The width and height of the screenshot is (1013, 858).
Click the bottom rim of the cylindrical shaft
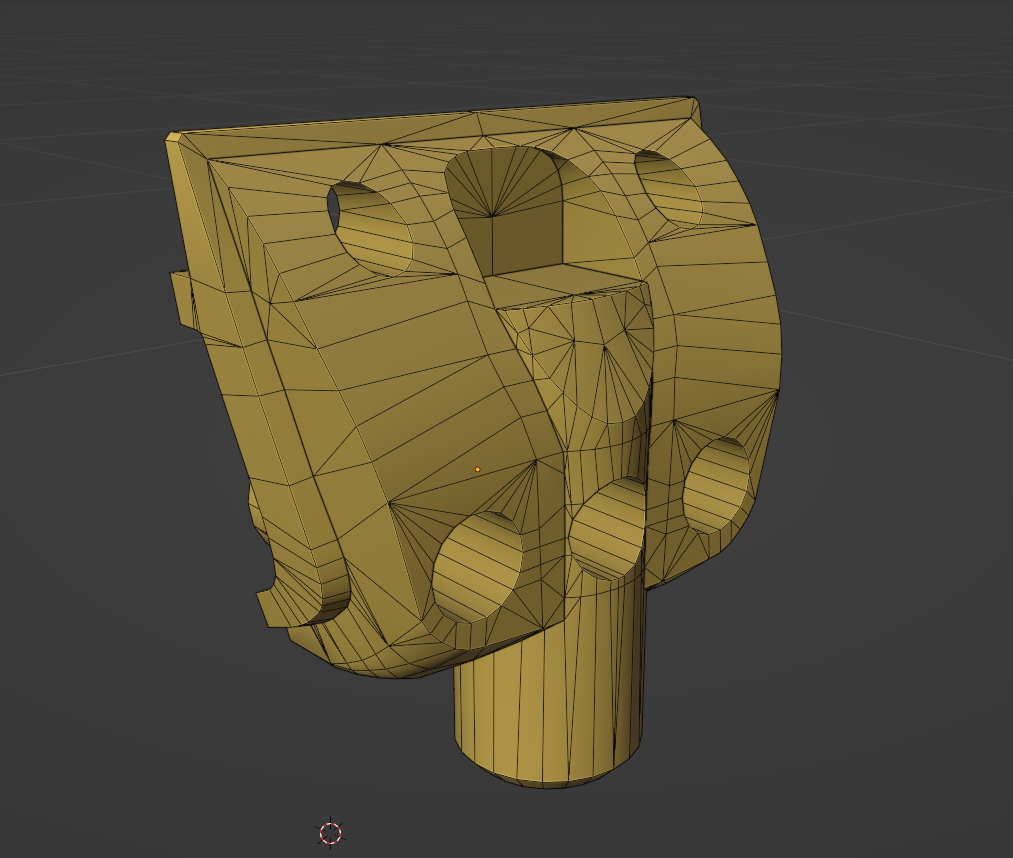click(x=548, y=779)
